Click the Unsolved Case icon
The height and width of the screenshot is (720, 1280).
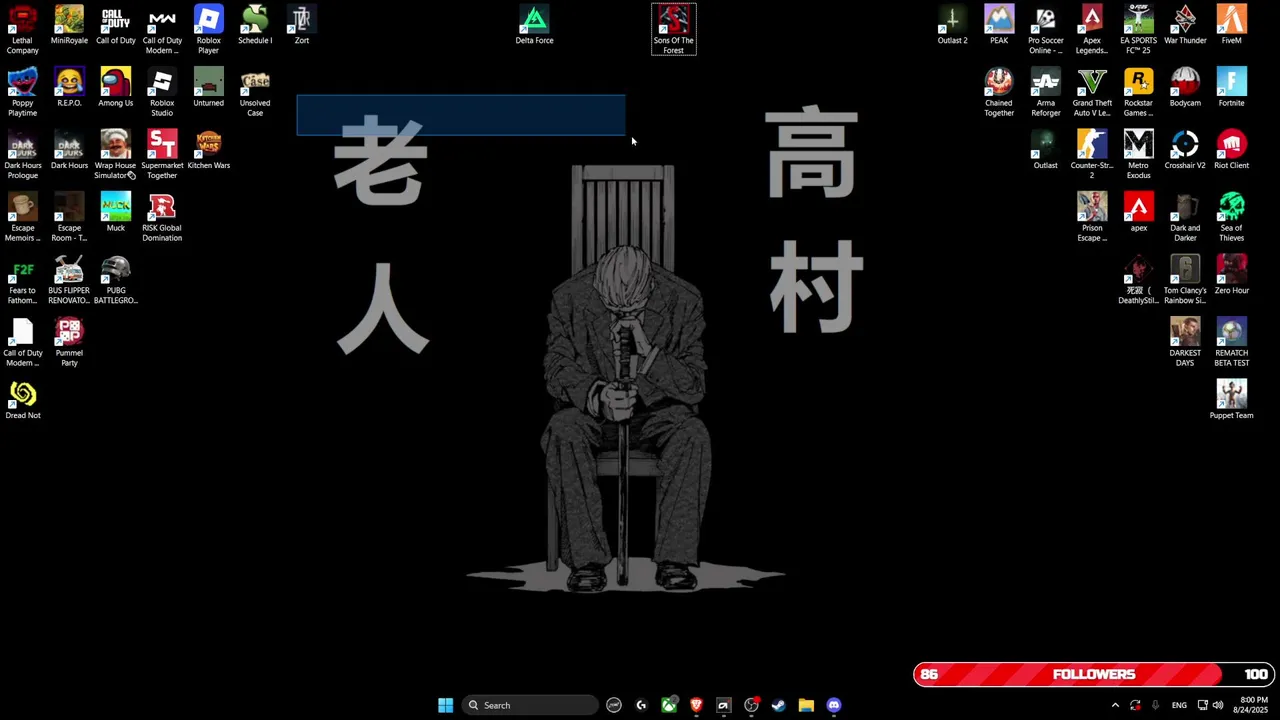tap(255, 92)
